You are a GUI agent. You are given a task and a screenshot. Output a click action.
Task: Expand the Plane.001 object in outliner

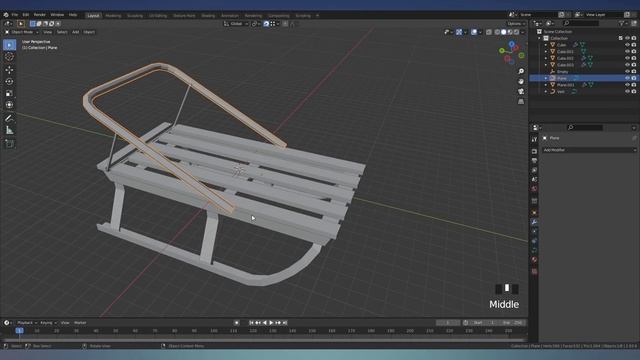[x=546, y=85]
